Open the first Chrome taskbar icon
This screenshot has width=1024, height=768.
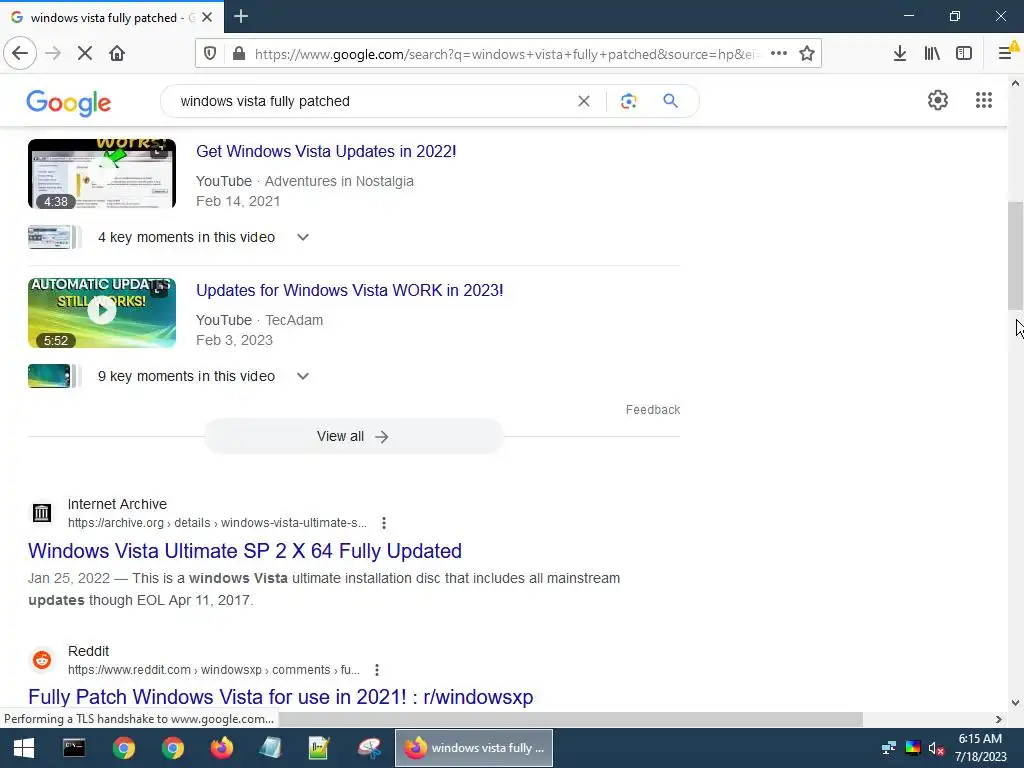(x=123, y=748)
